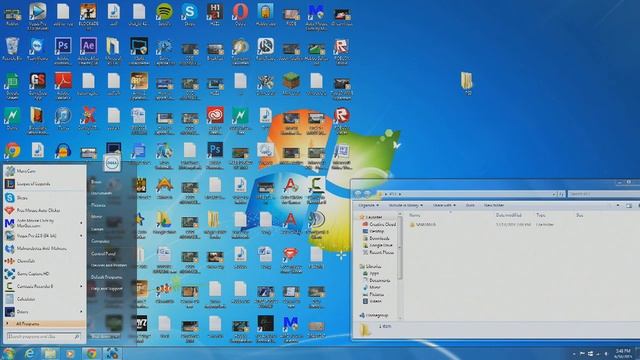Image resolution: width=640 pixels, height=360 pixels.
Task: Switch to Chrome on the taskbar
Action: click(x=91, y=353)
